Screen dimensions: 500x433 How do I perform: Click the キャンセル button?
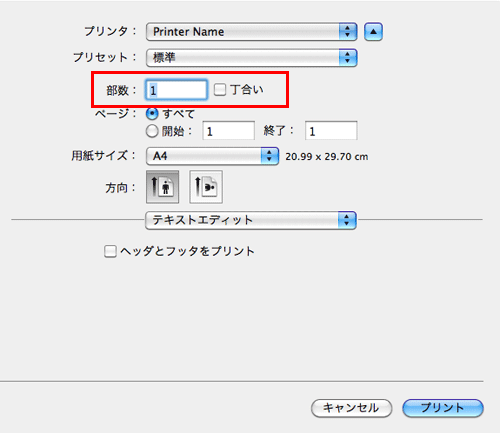pyautogui.click(x=351, y=408)
